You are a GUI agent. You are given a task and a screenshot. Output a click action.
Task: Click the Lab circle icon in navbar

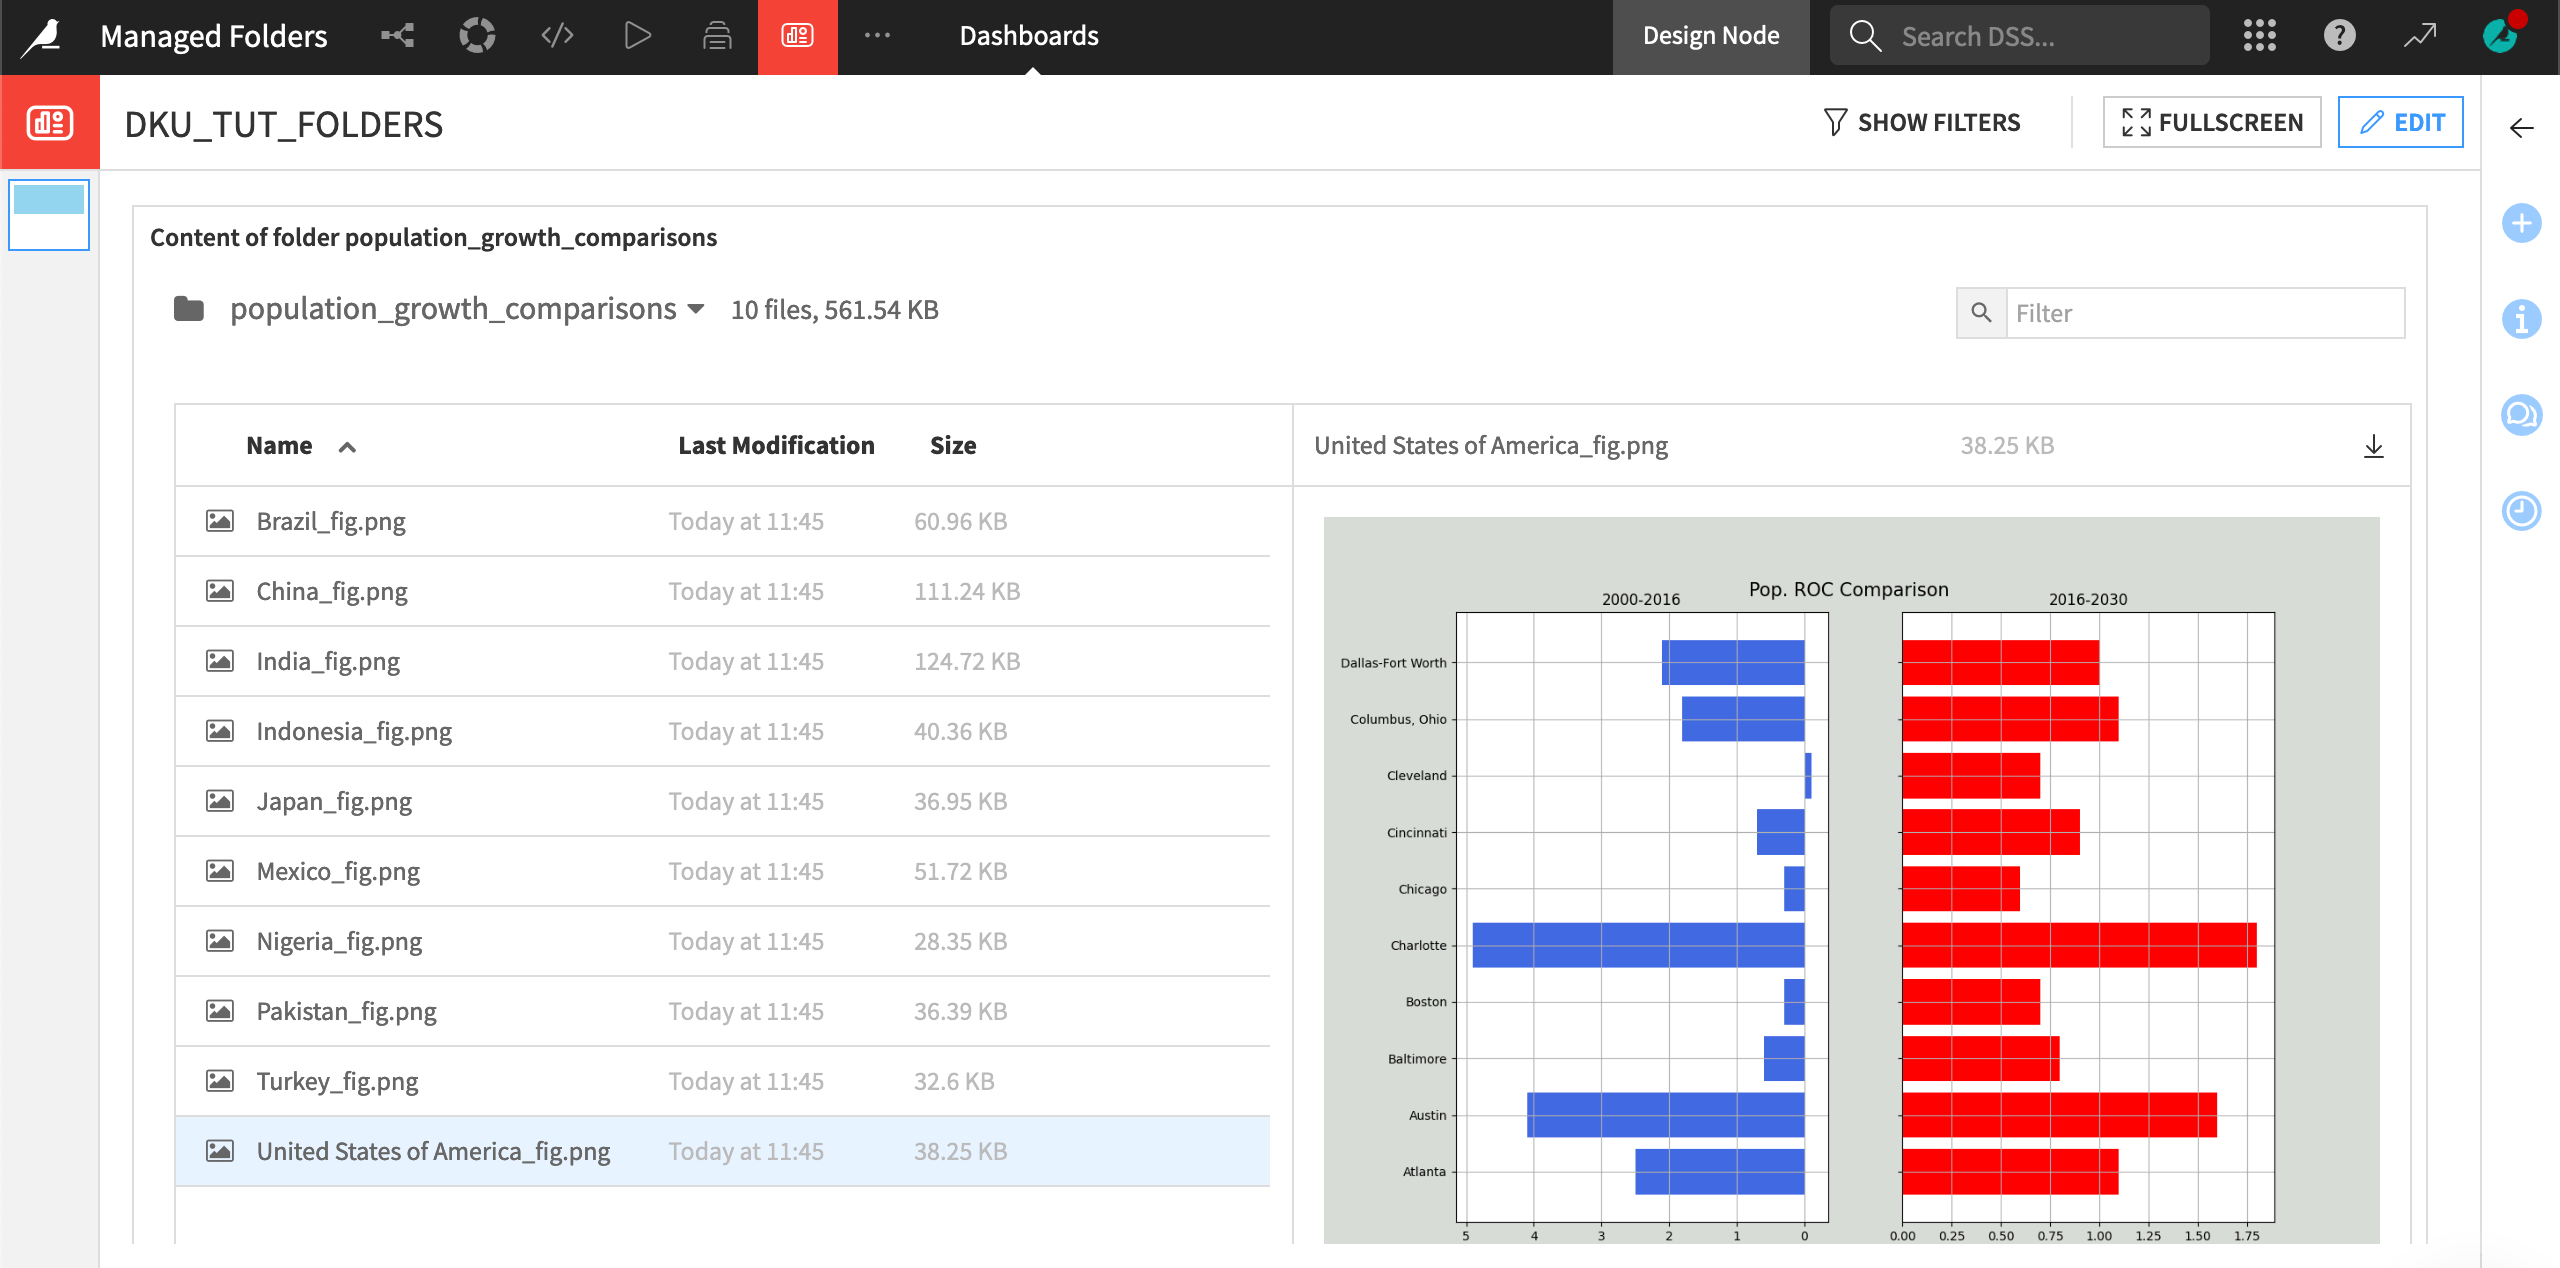pos(477,36)
